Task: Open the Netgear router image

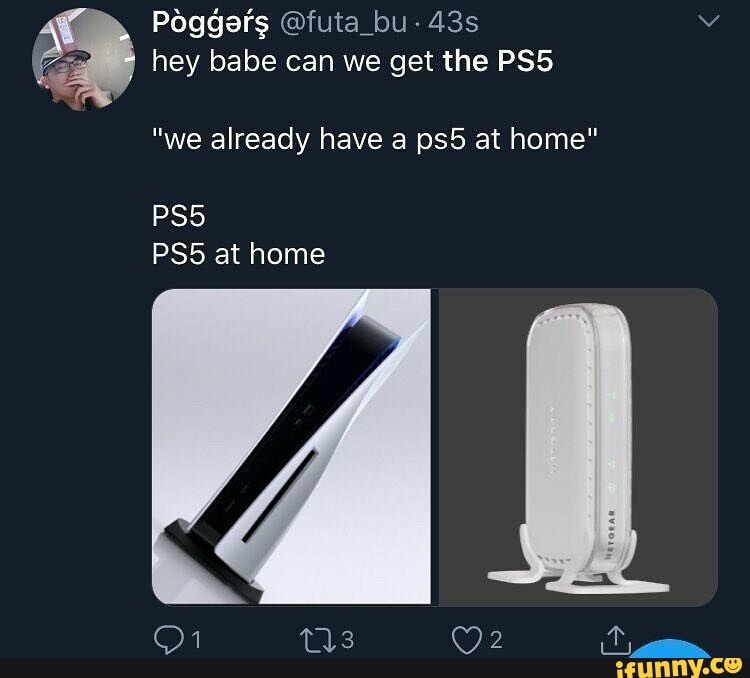Action: [x=578, y=447]
